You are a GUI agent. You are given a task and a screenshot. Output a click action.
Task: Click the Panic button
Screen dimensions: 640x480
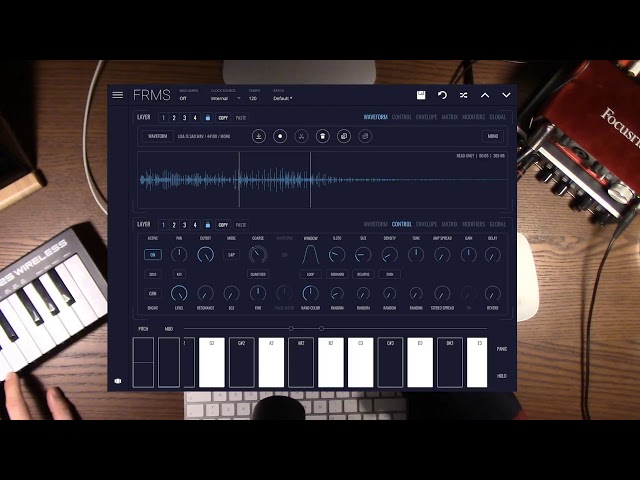[502, 349]
